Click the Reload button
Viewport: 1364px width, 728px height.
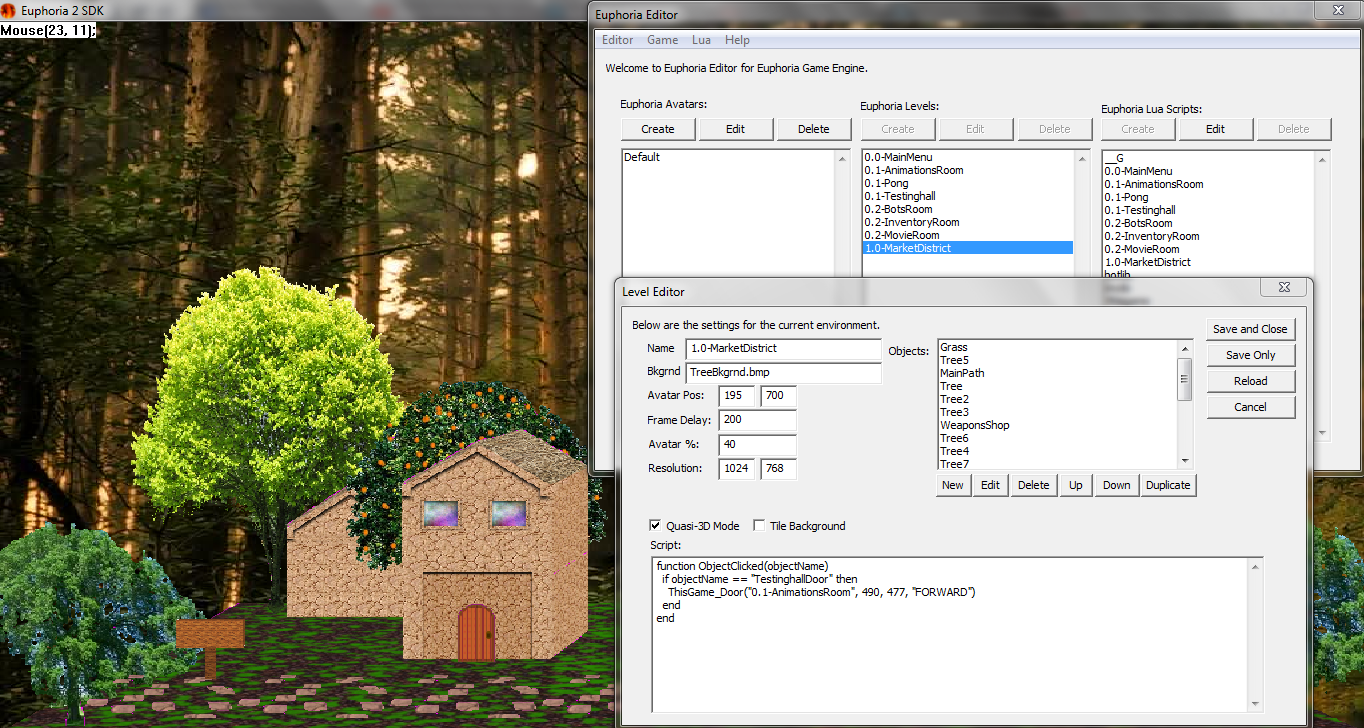pos(1250,381)
